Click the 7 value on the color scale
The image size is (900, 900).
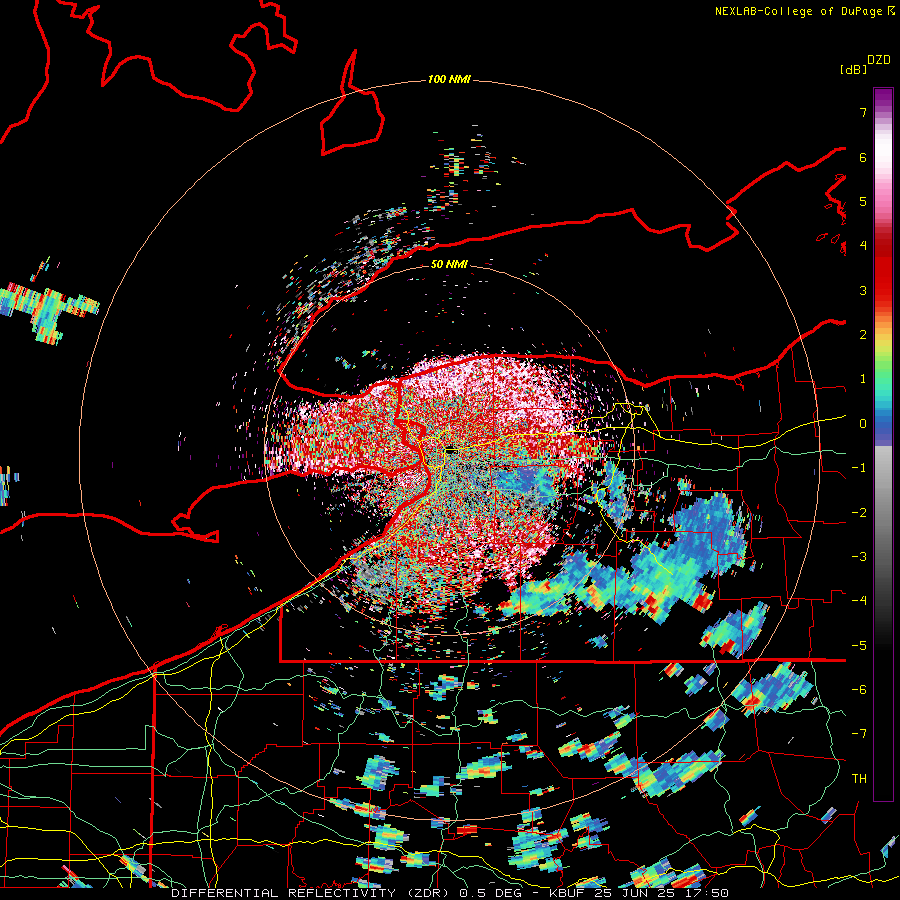tap(863, 112)
